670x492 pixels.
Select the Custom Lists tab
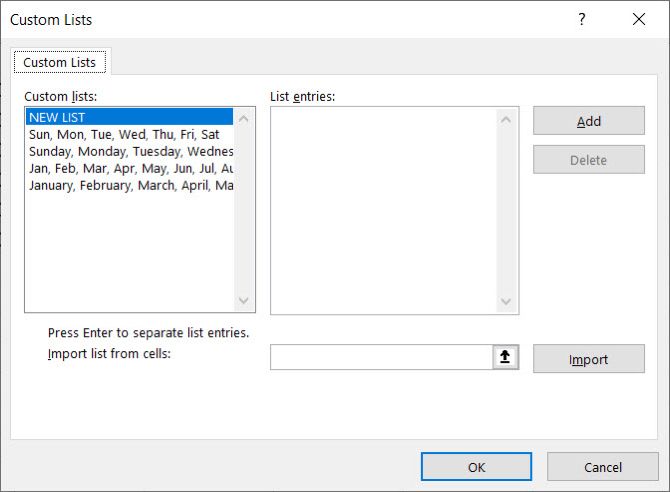pos(60,62)
